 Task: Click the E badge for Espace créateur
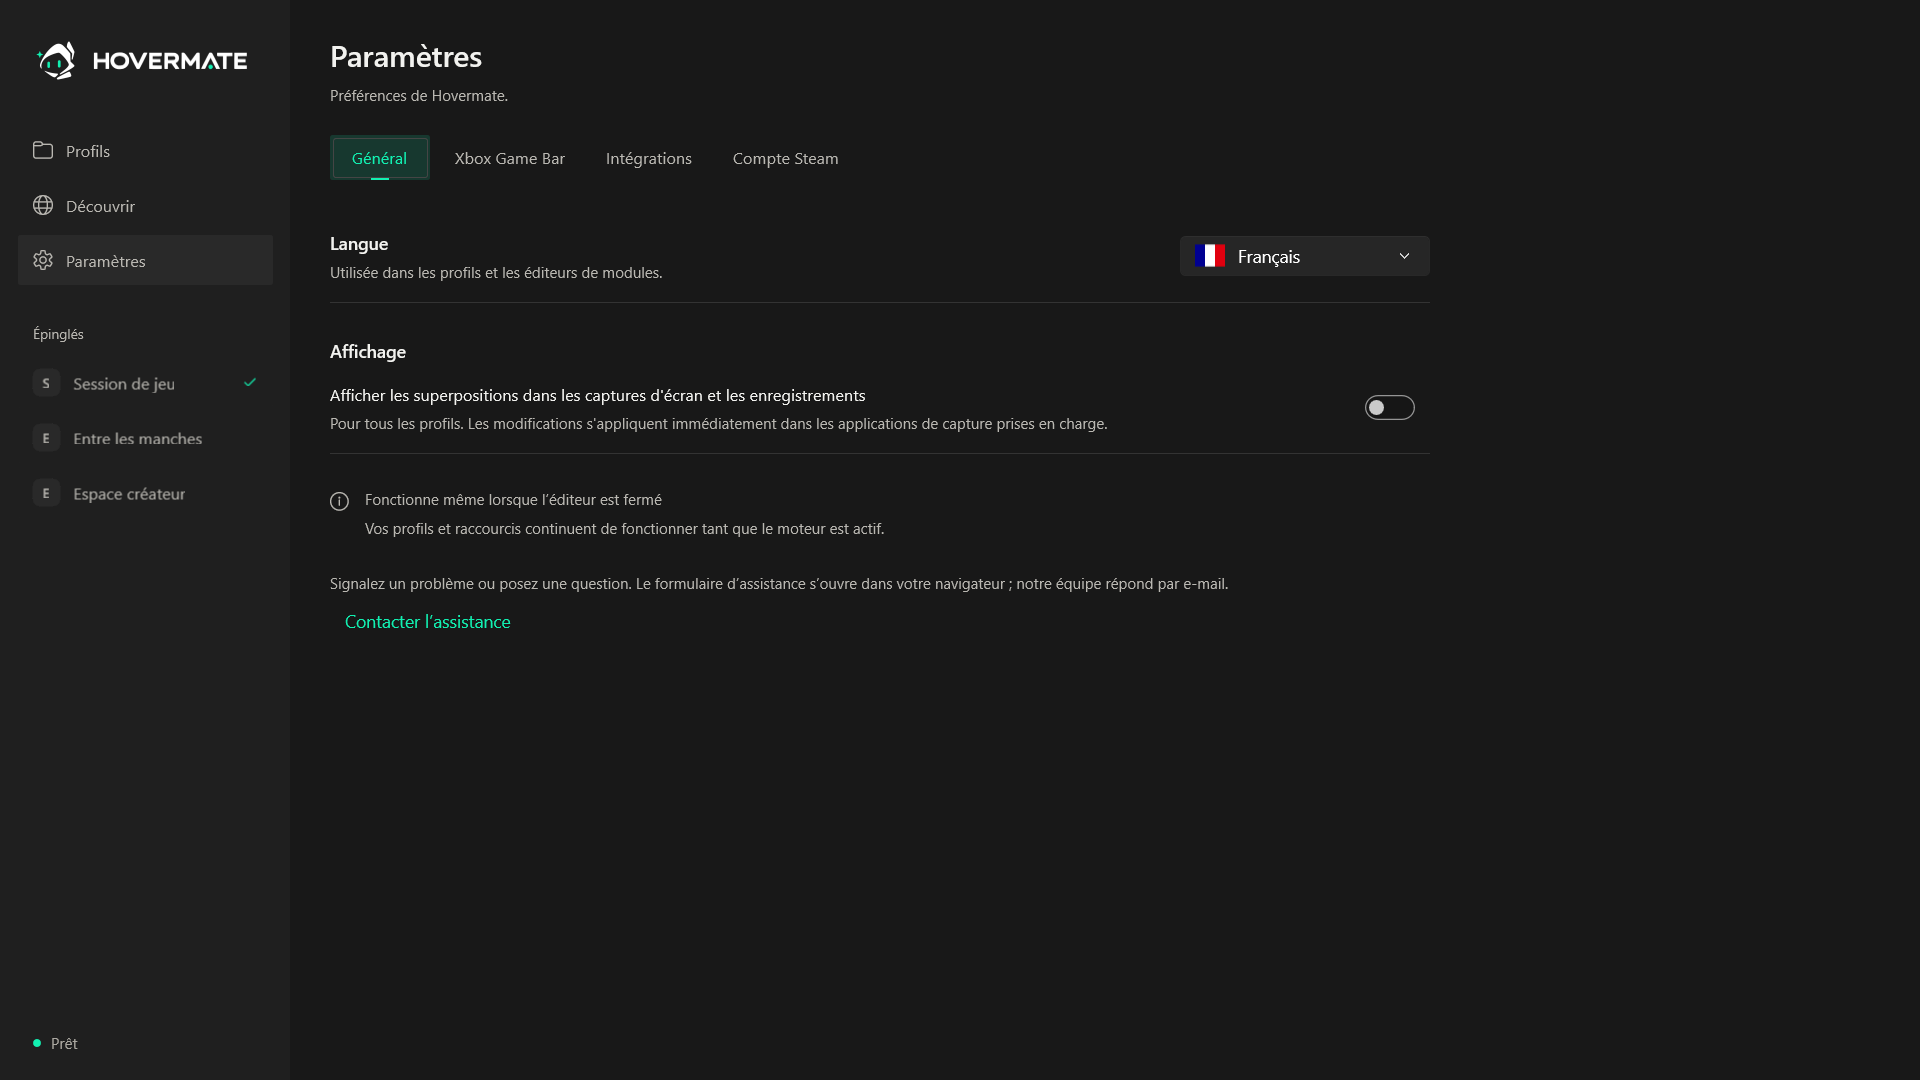pyautogui.click(x=46, y=493)
